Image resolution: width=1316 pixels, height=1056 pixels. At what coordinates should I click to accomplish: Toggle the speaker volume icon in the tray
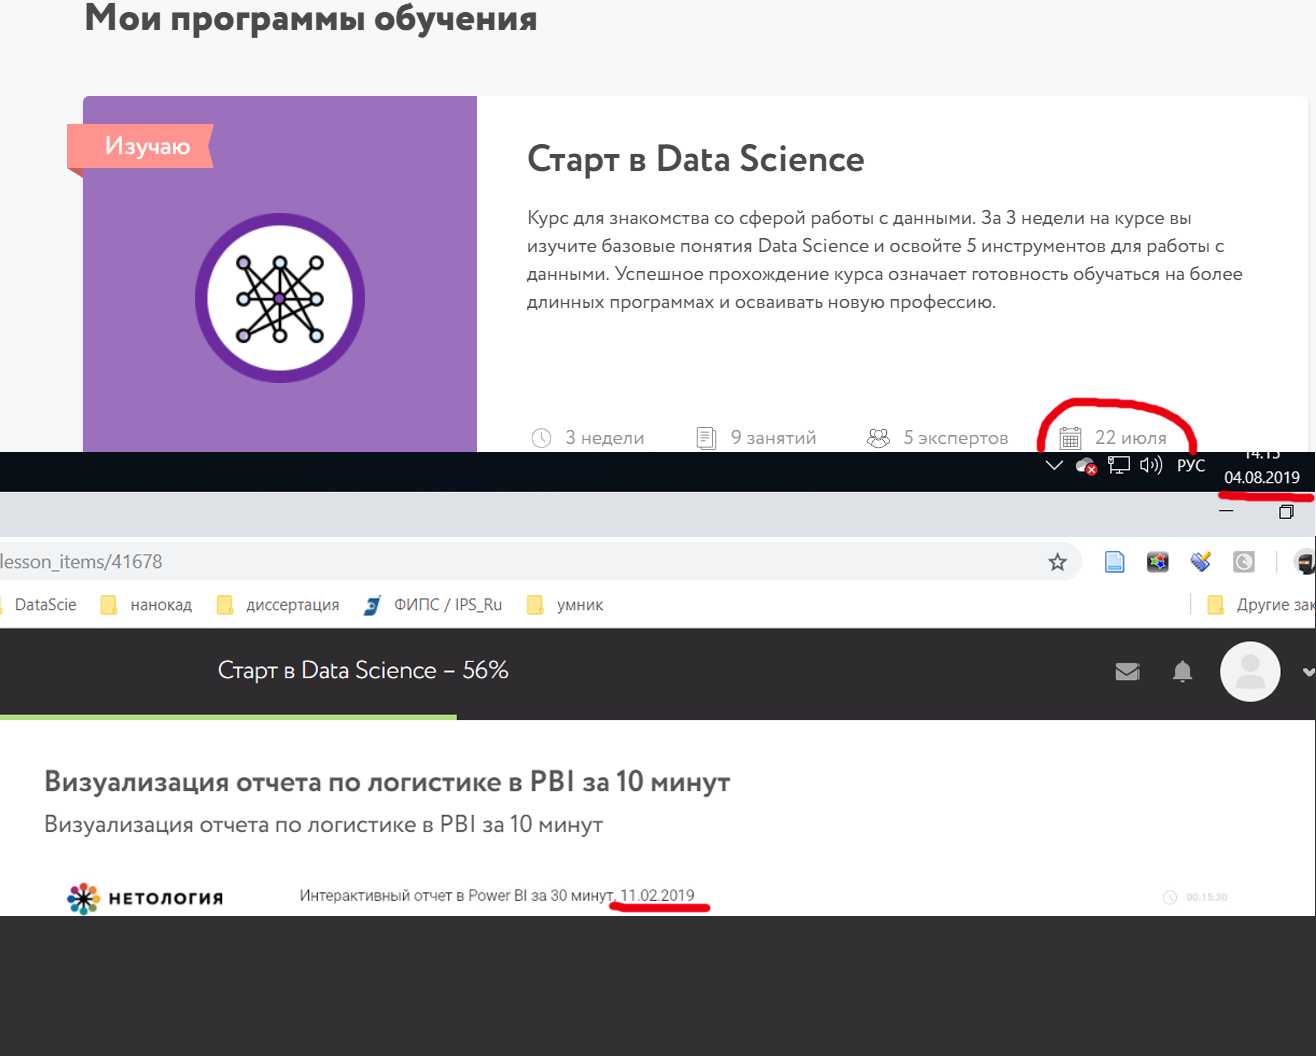[x=1150, y=465]
